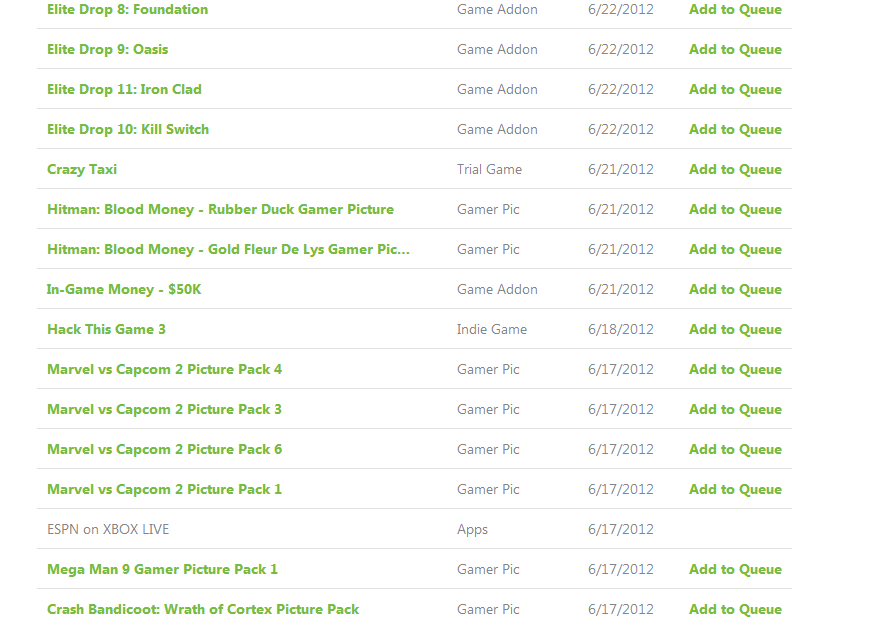This screenshot has height=623, width=879.
Task: Add Marvel vs Capcom 2 Pack 3 to queue
Action: (x=735, y=409)
